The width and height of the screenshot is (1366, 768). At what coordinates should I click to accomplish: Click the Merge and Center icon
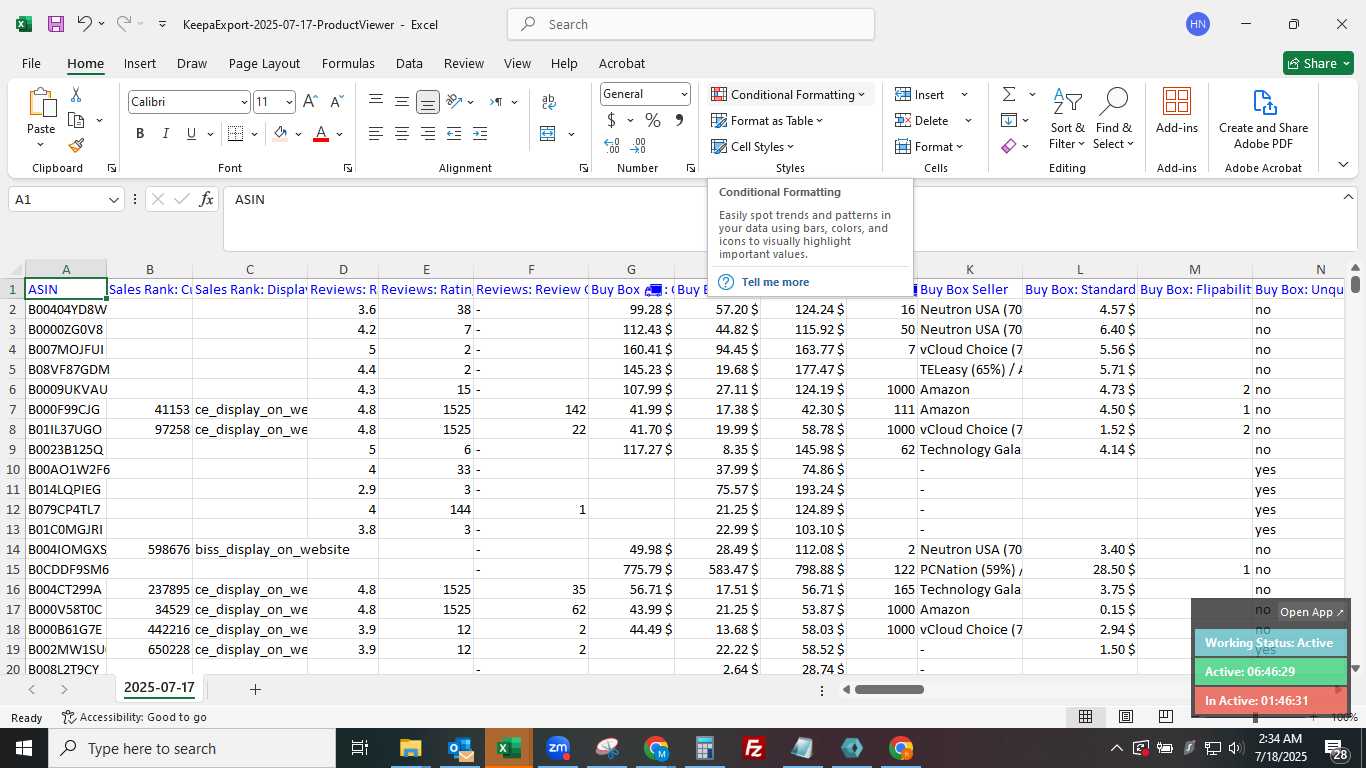click(548, 134)
